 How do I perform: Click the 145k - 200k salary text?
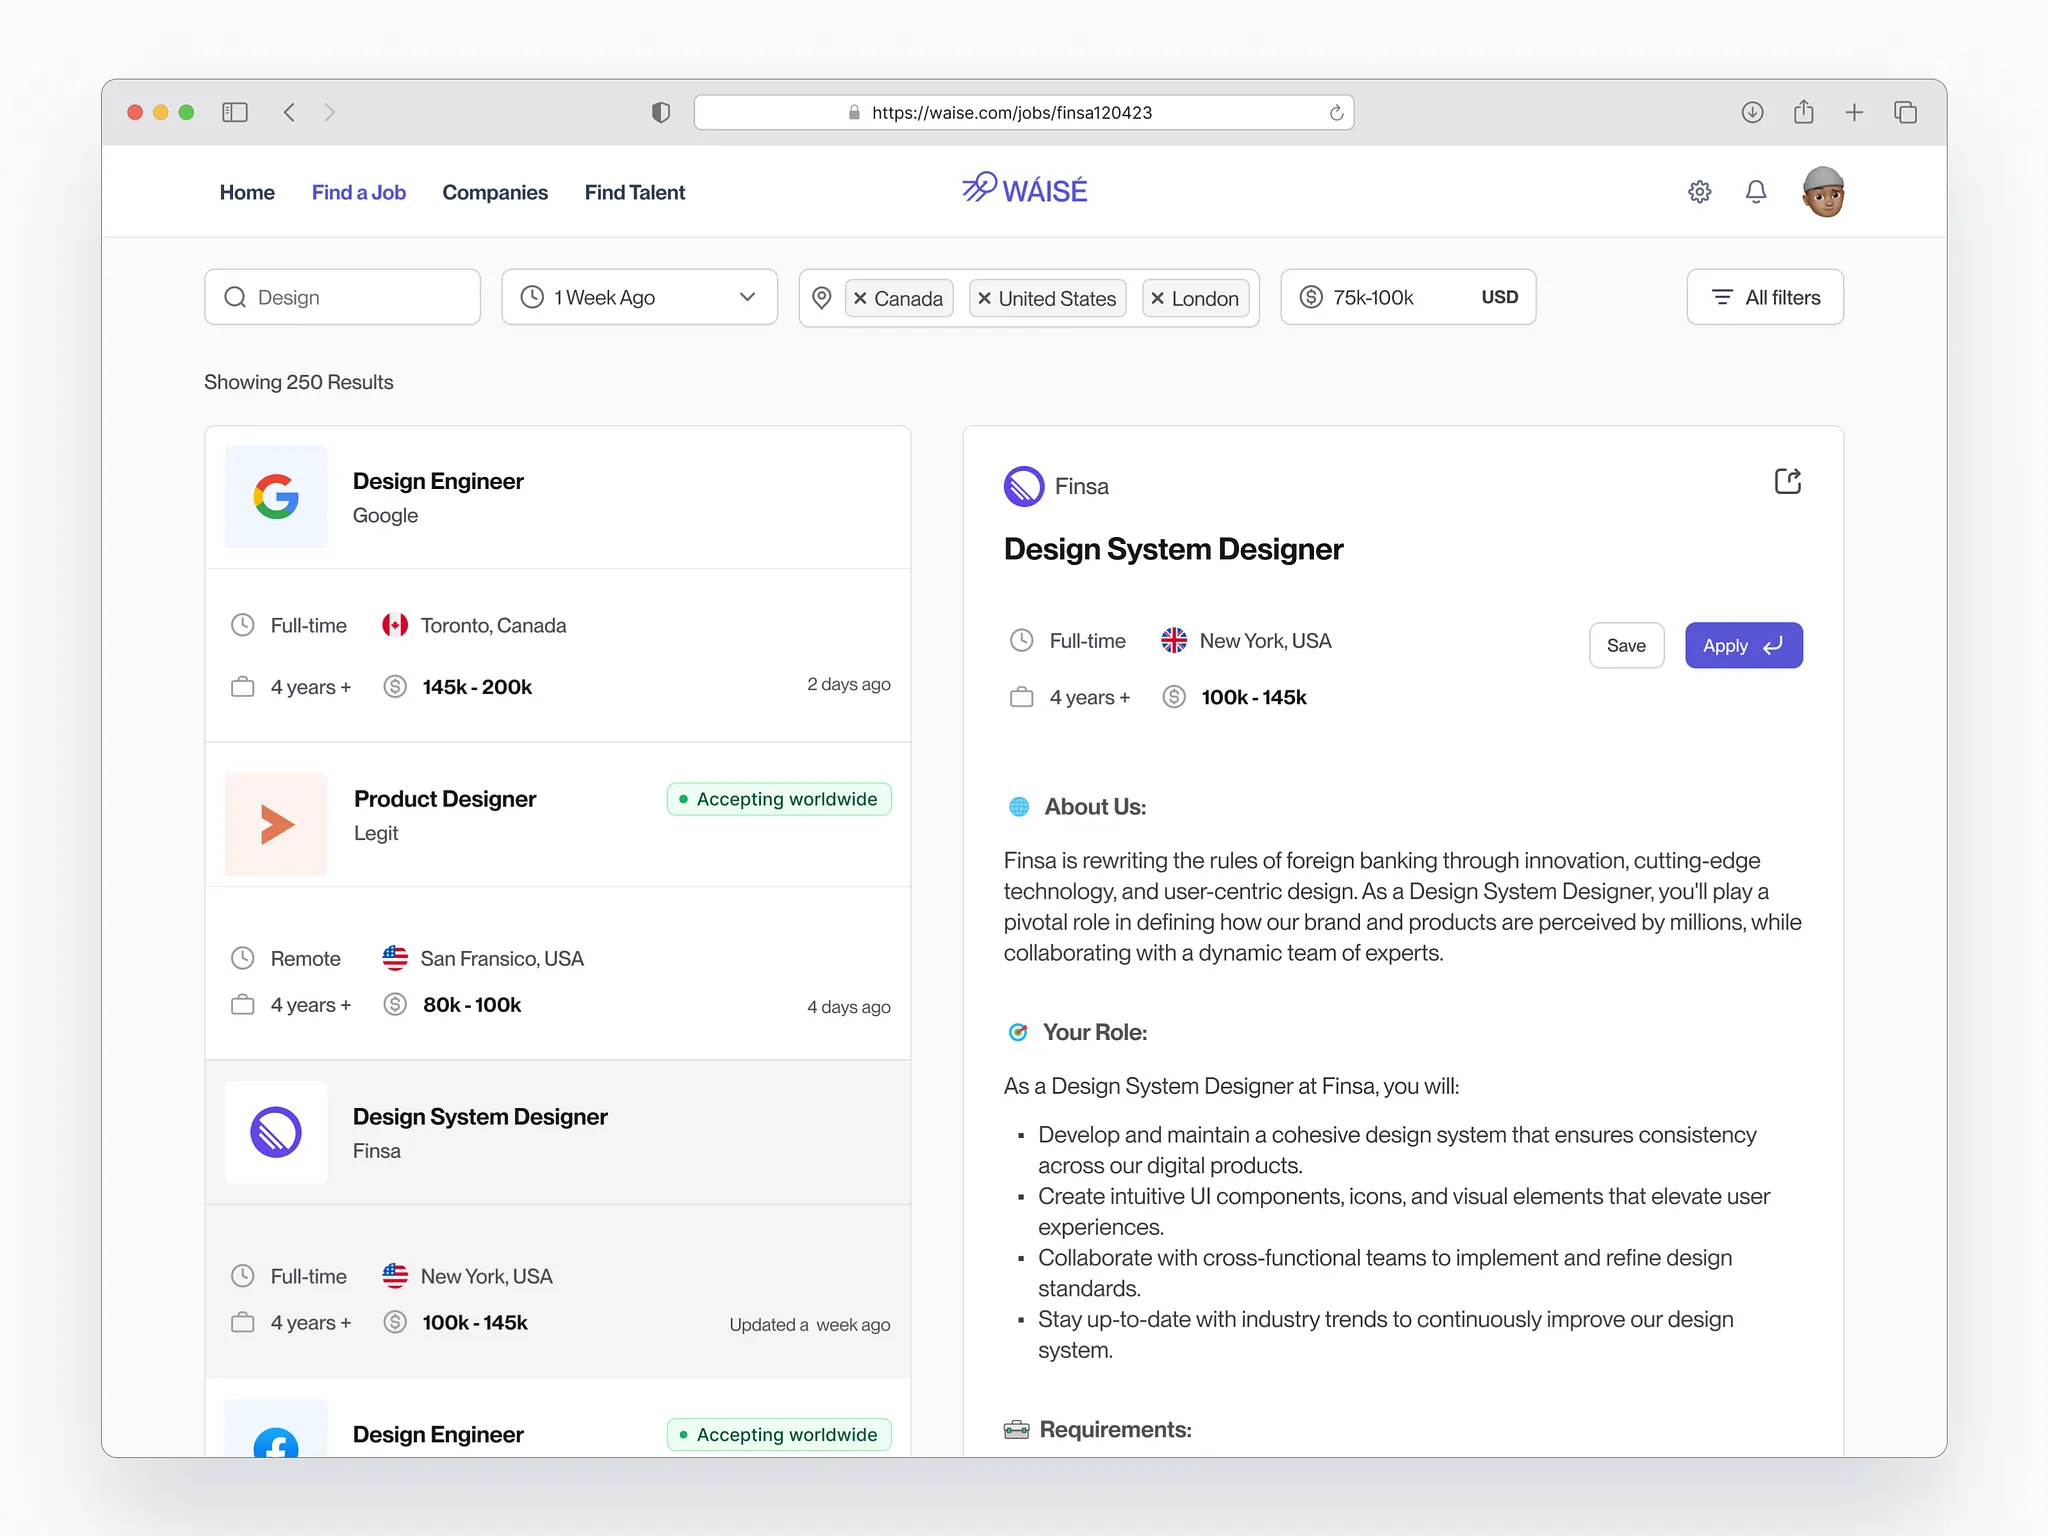click(477, 687)
